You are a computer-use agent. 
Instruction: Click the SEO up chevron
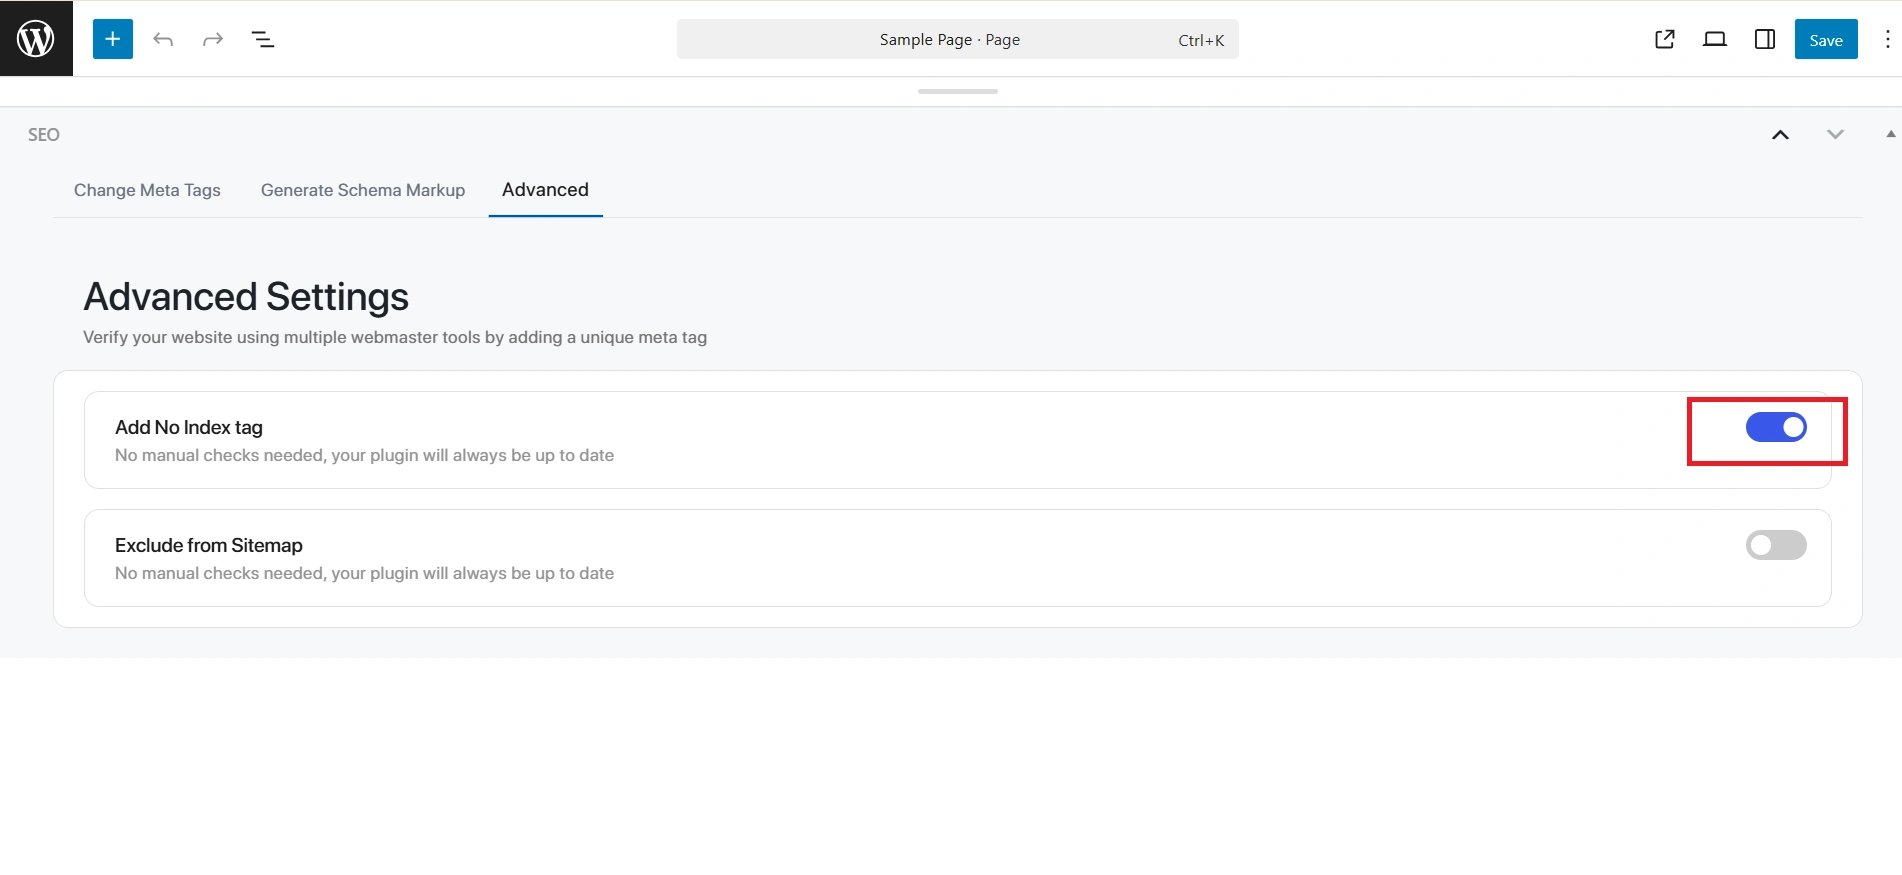[x=1781, y=135]
